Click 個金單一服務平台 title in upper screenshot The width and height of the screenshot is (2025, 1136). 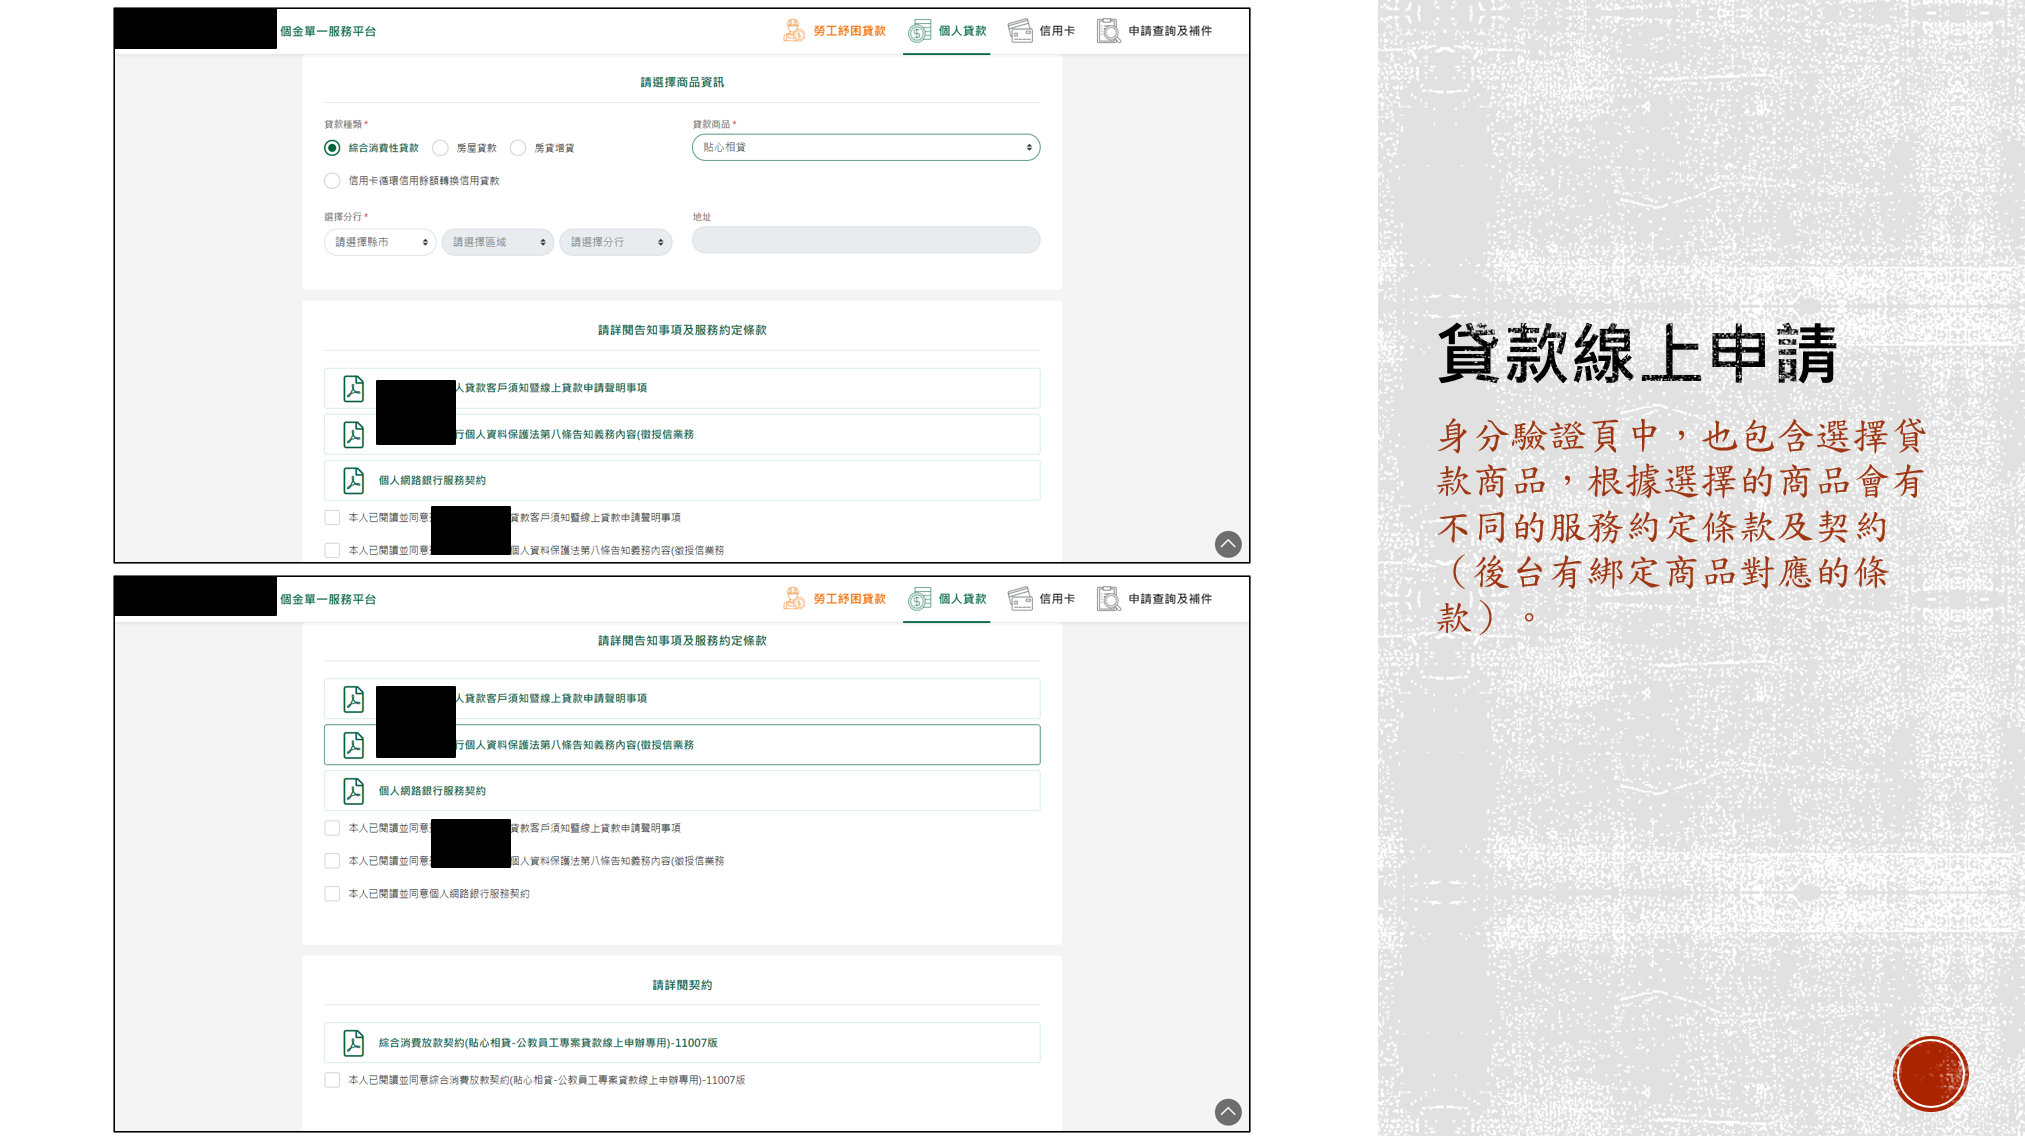point(328,32)
